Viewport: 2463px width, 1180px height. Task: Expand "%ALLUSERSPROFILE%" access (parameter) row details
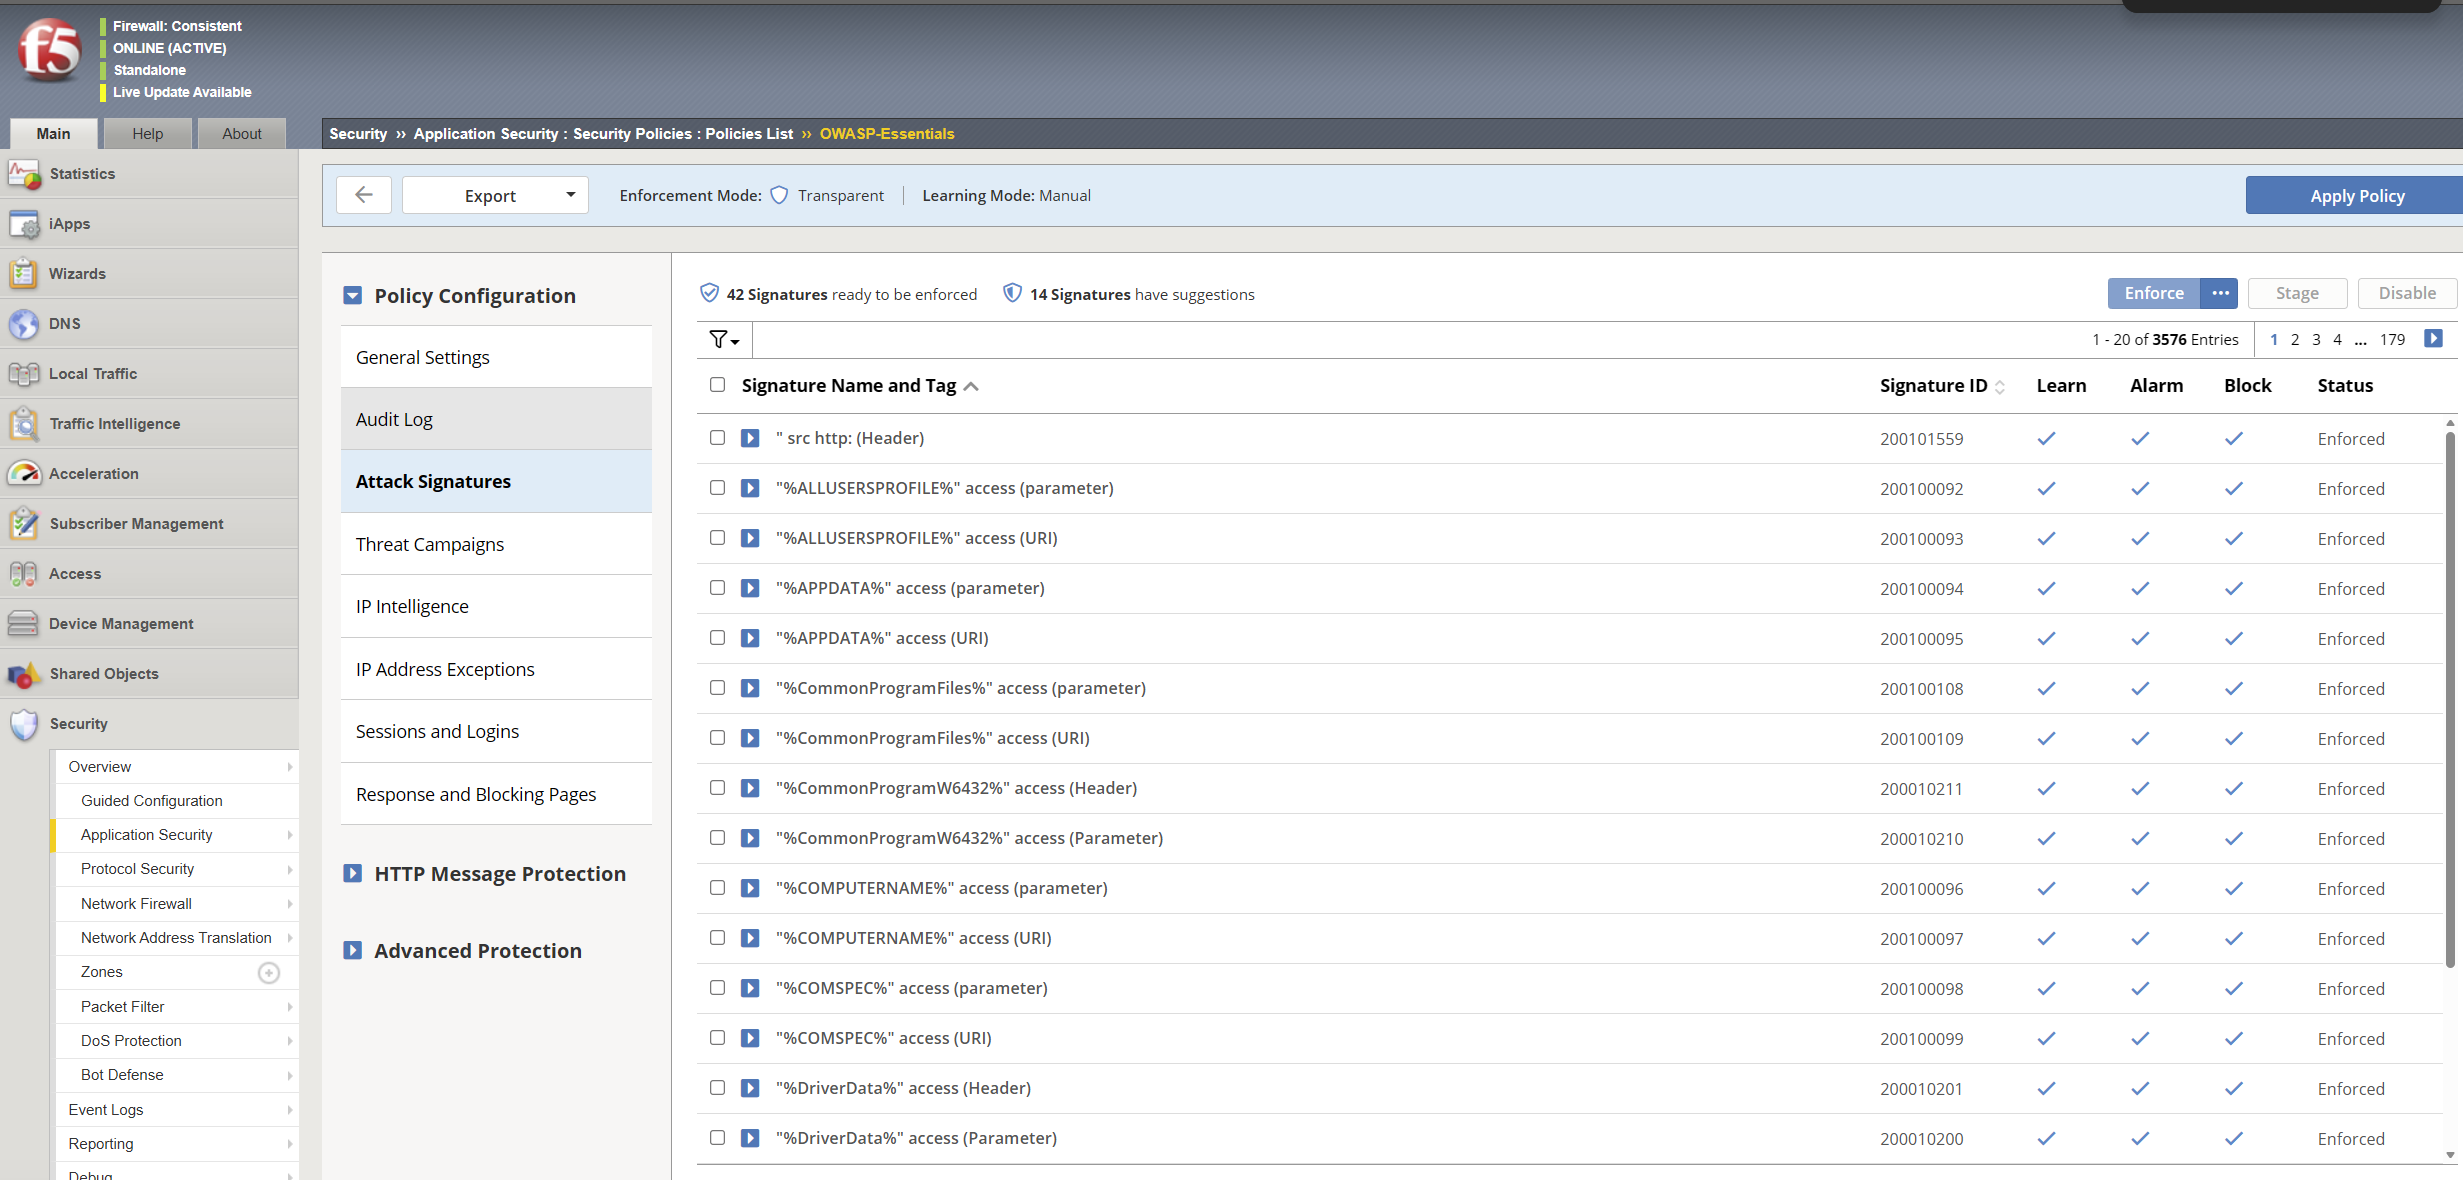click(750, 488)
